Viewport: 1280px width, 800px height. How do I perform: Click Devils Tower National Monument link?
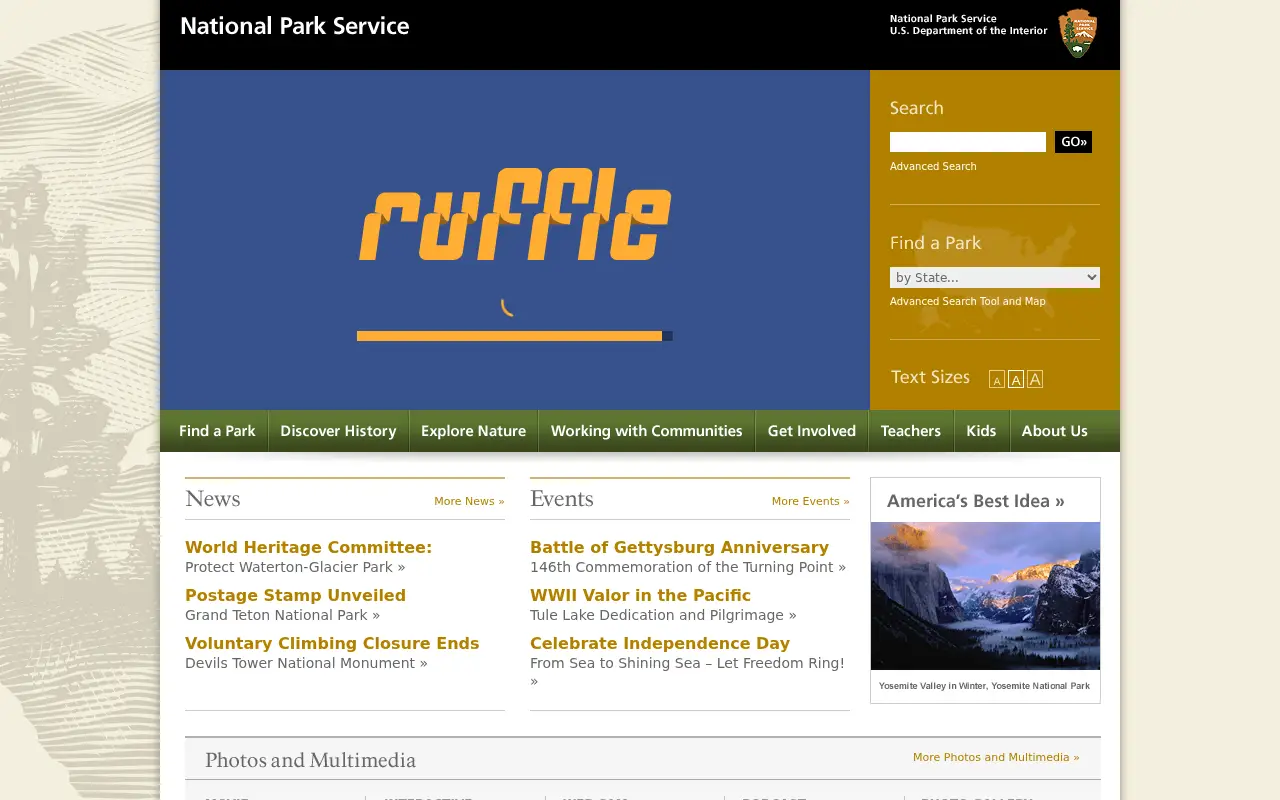tap(306, 663)
